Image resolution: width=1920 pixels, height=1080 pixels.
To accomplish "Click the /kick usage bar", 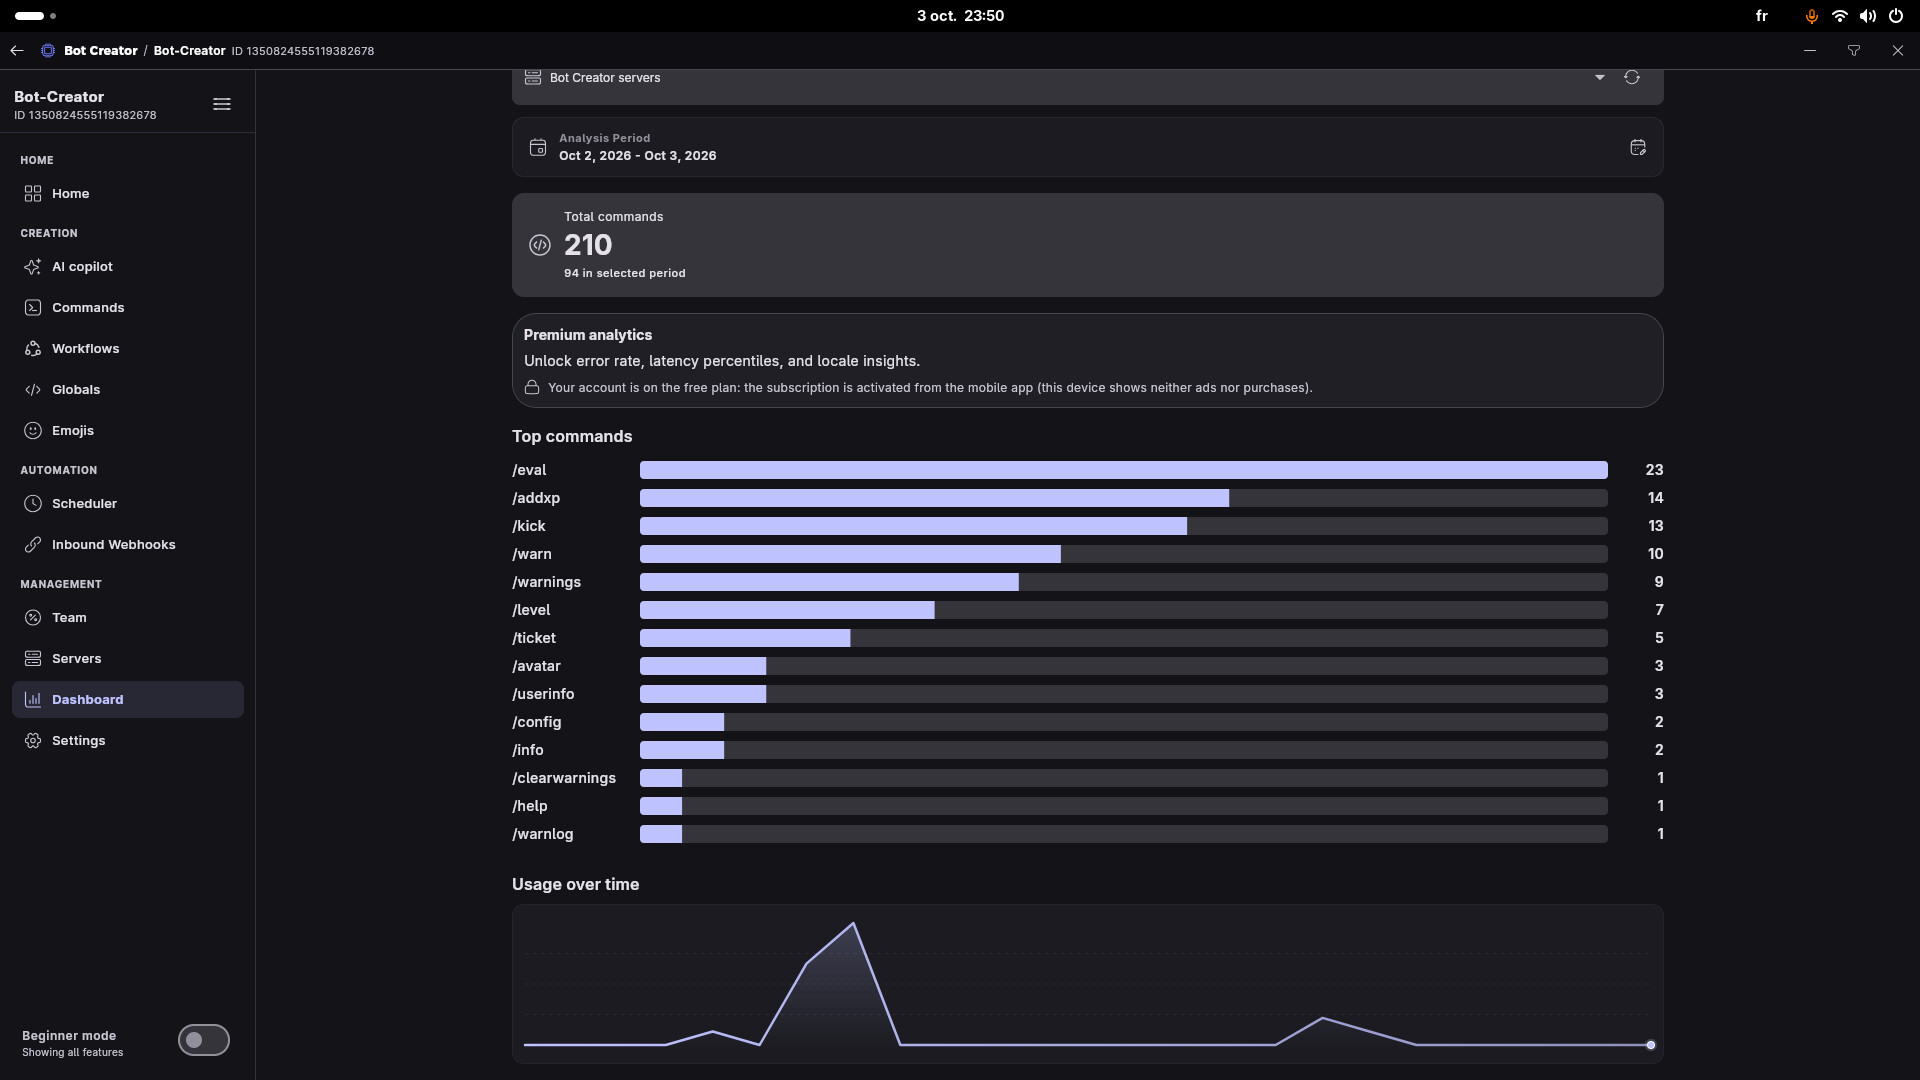I will pyautogui.click(x=1124, y=526).
